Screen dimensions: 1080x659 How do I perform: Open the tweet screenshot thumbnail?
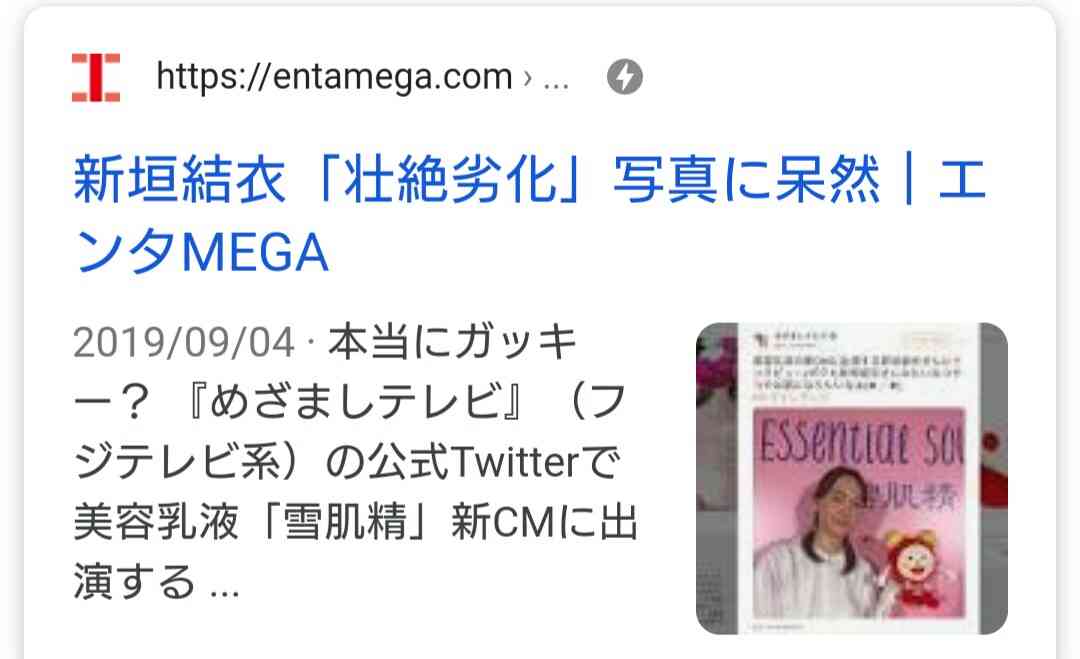click(852, 479)
